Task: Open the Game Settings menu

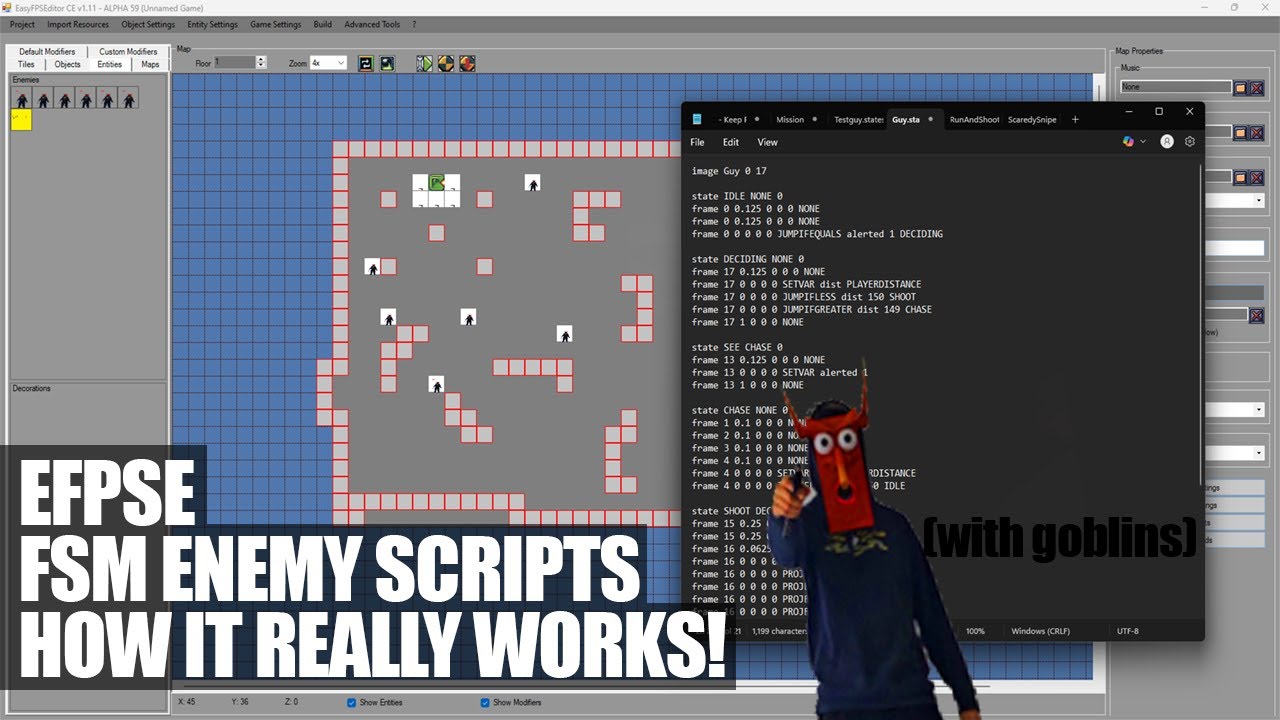Action: click(x=275, y=24)
